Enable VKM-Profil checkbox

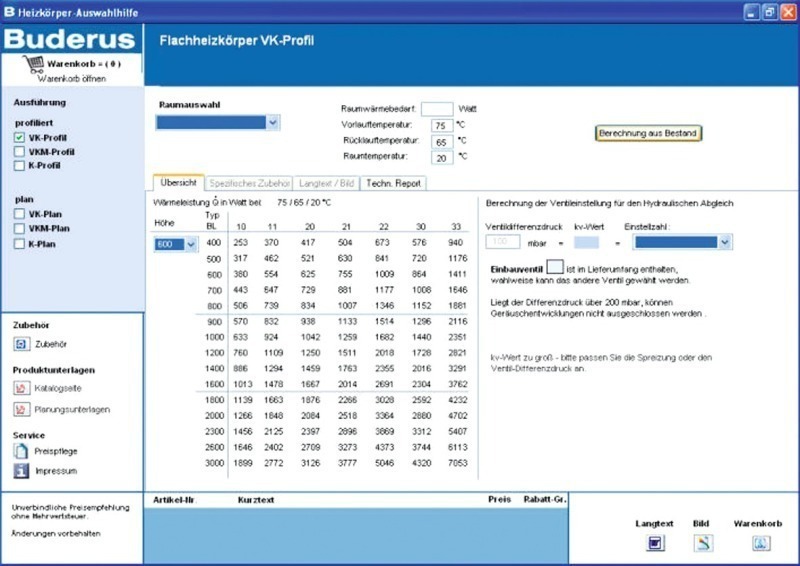click(19, 152)
